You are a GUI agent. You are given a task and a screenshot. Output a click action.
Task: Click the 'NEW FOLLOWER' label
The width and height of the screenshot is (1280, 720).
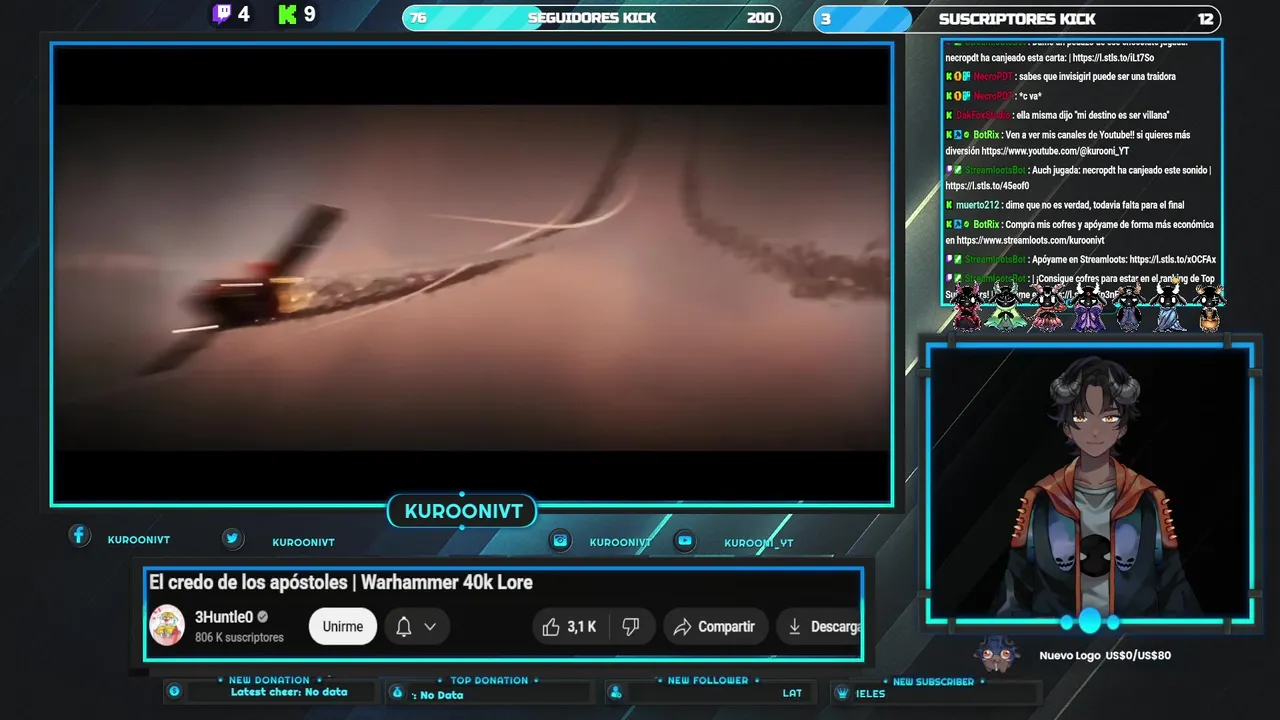pos(708,680)
